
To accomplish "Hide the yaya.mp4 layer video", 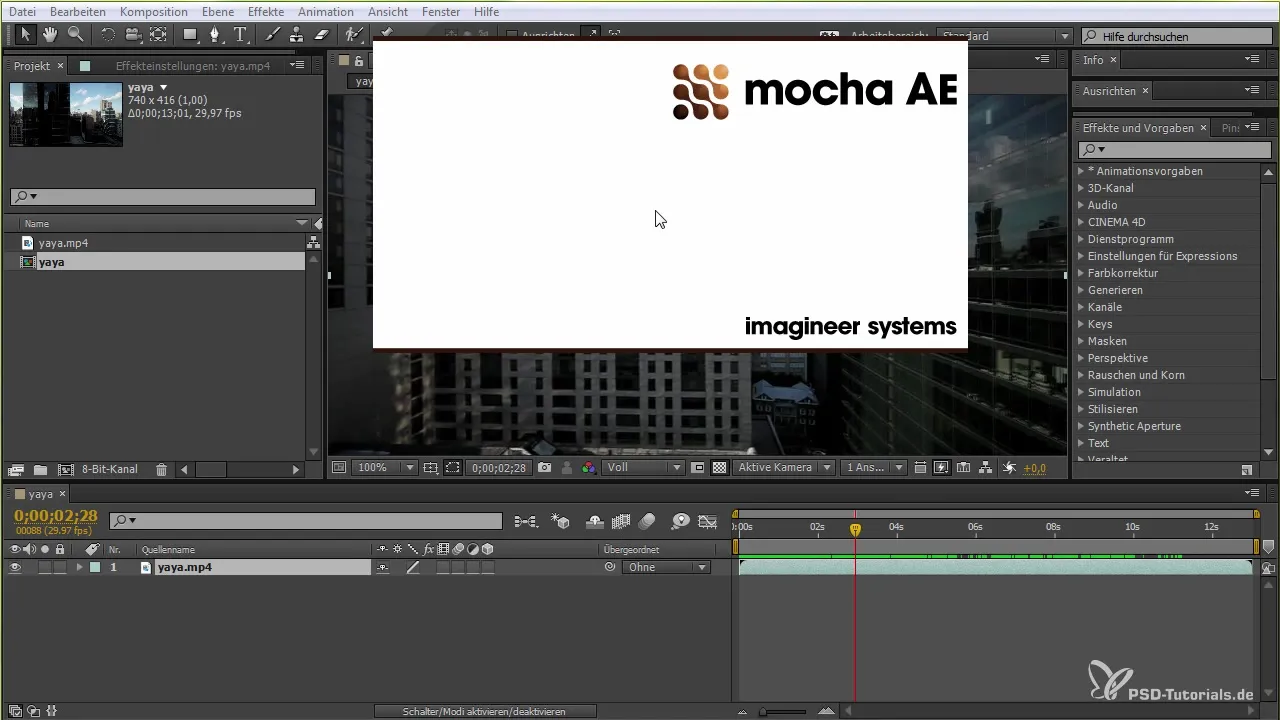I will pos(15,567).
